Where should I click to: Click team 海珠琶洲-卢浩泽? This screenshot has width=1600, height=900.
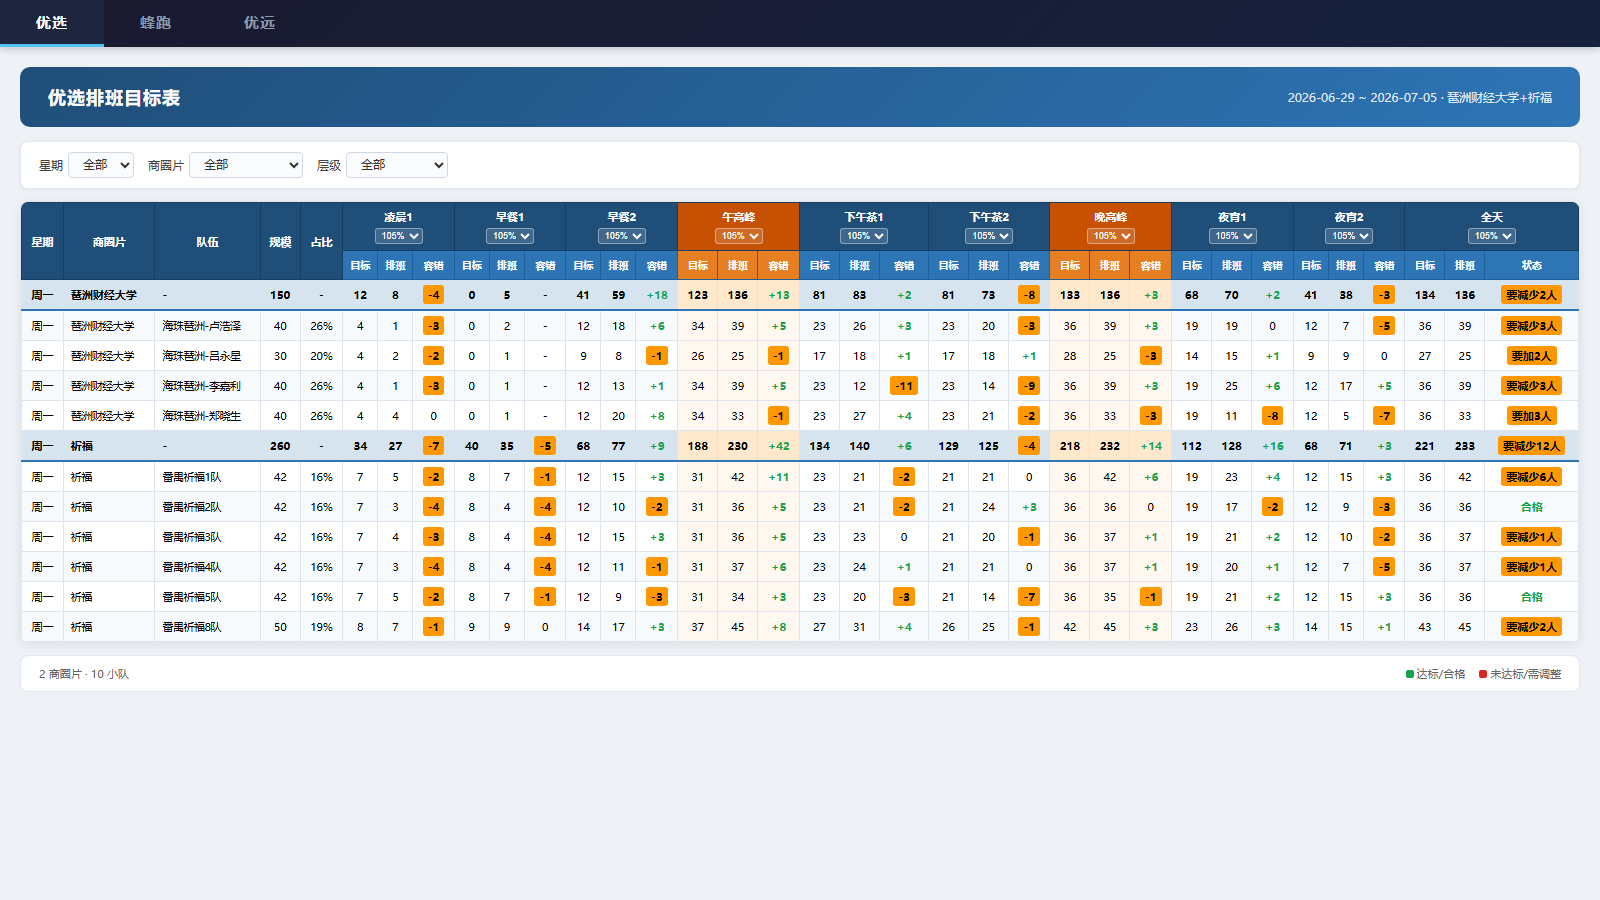(x=202, y=326)
